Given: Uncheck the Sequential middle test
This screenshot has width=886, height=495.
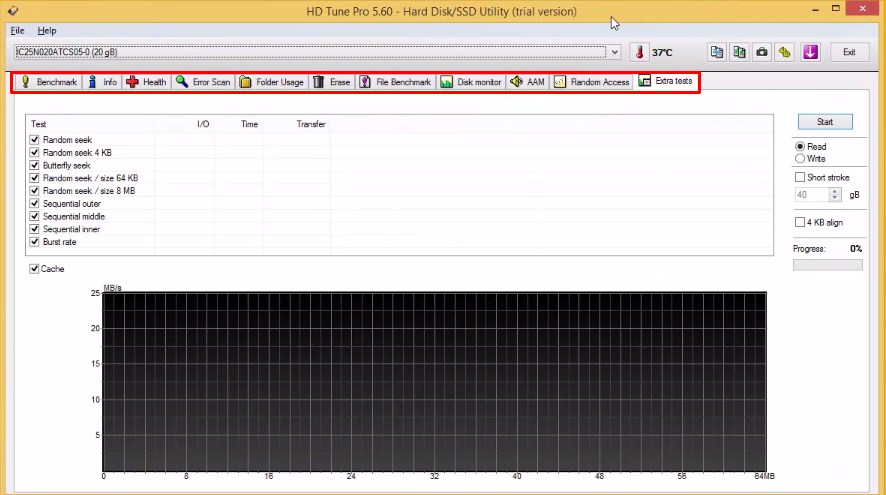Looking at the screenshot, I should [34, 216].
